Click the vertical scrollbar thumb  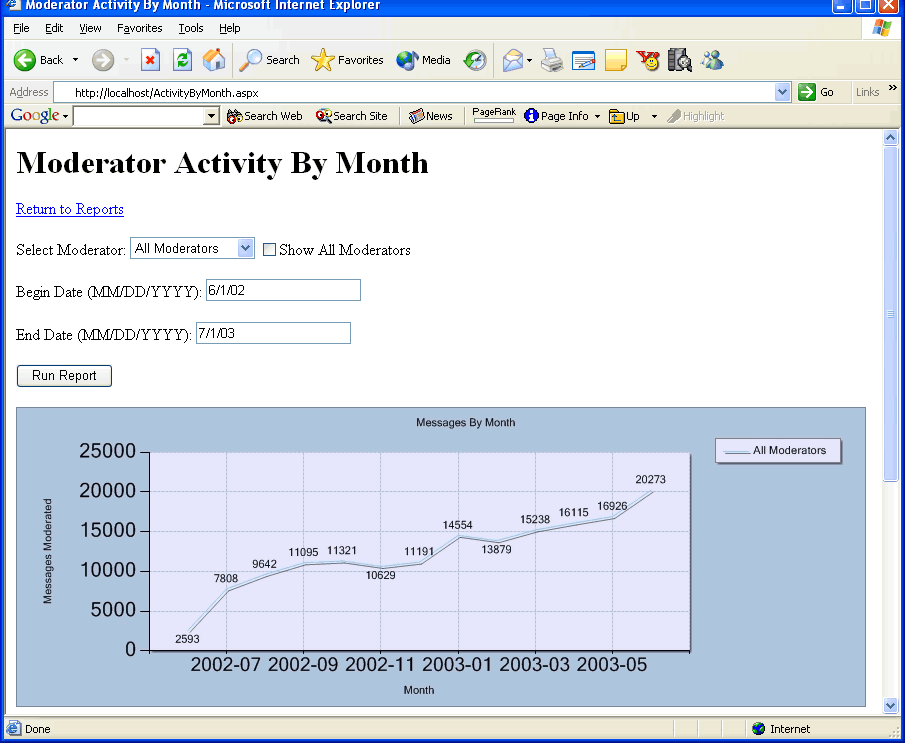coord(890,313)
